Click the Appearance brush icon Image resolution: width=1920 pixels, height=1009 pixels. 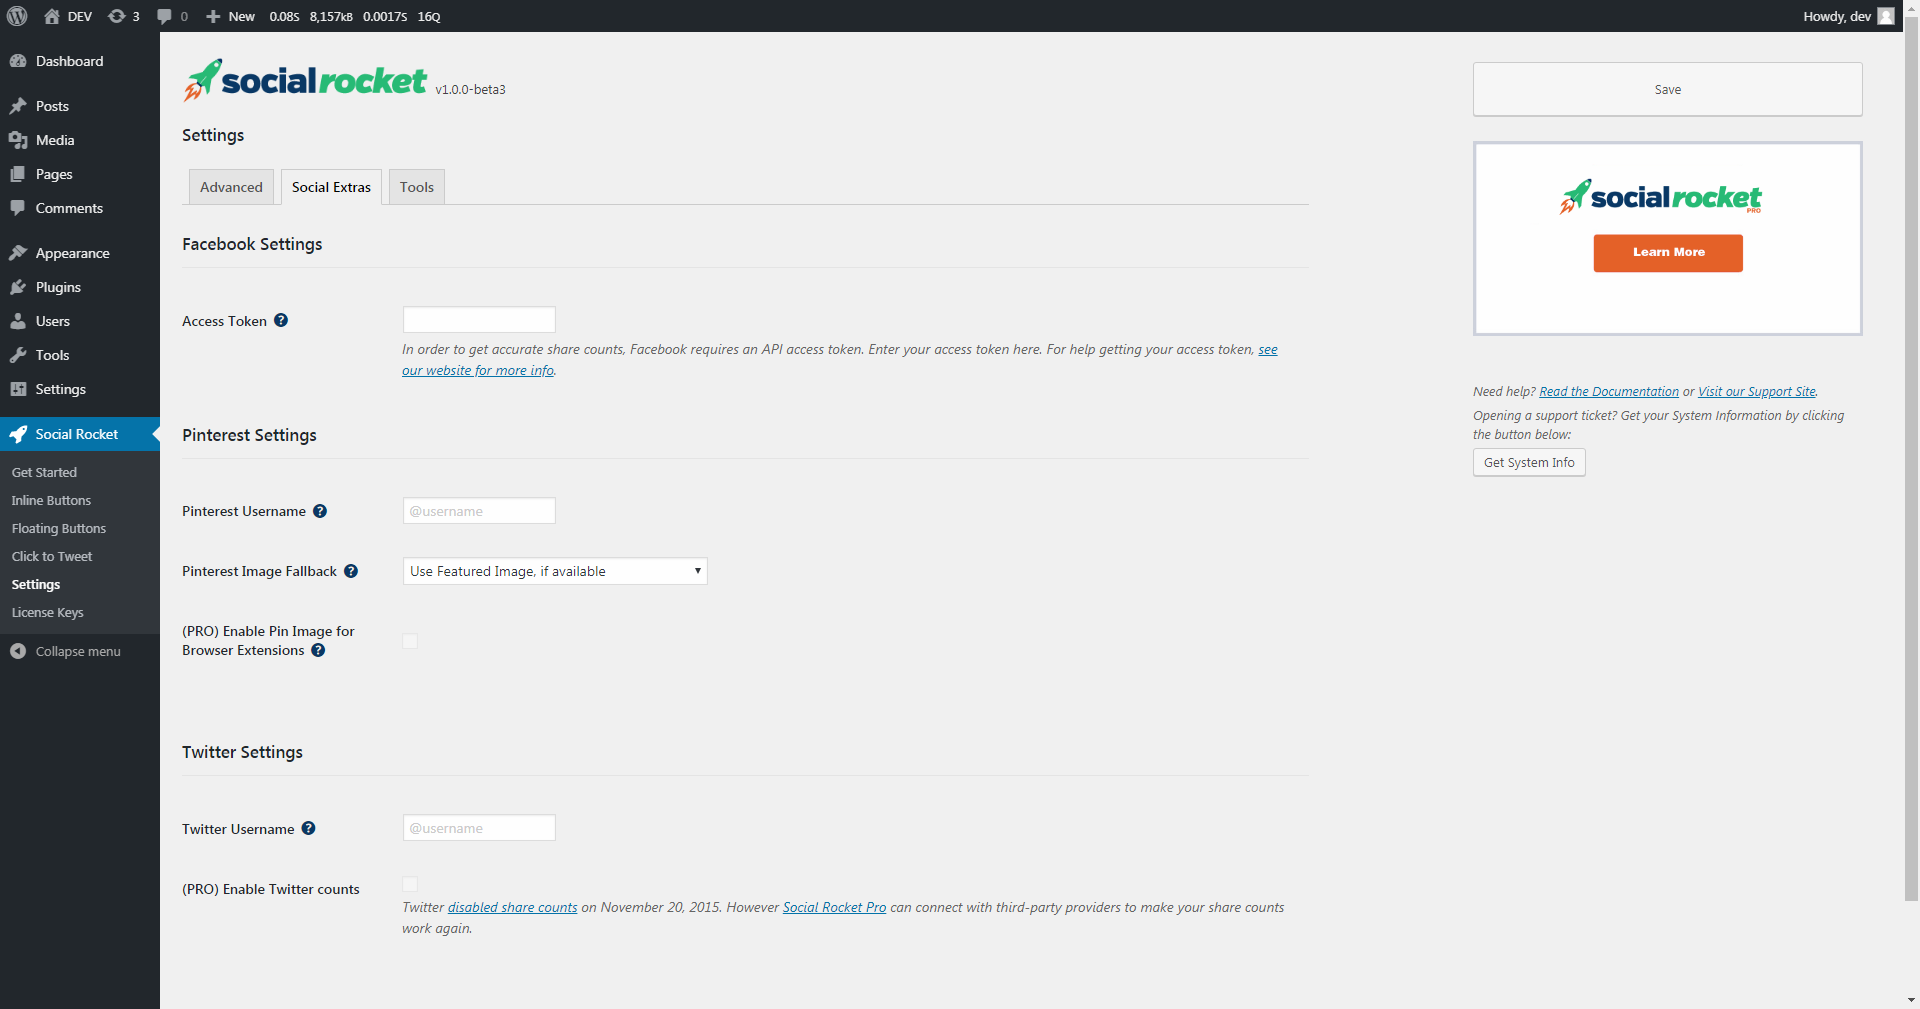pos(18,253)
